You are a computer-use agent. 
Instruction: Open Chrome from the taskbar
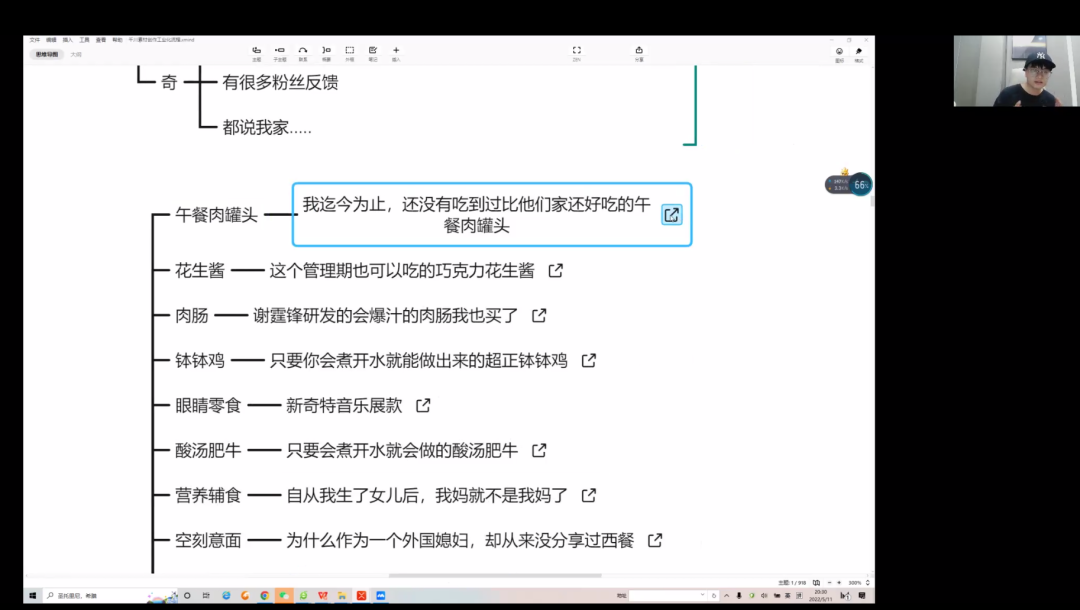click(264, 596)
